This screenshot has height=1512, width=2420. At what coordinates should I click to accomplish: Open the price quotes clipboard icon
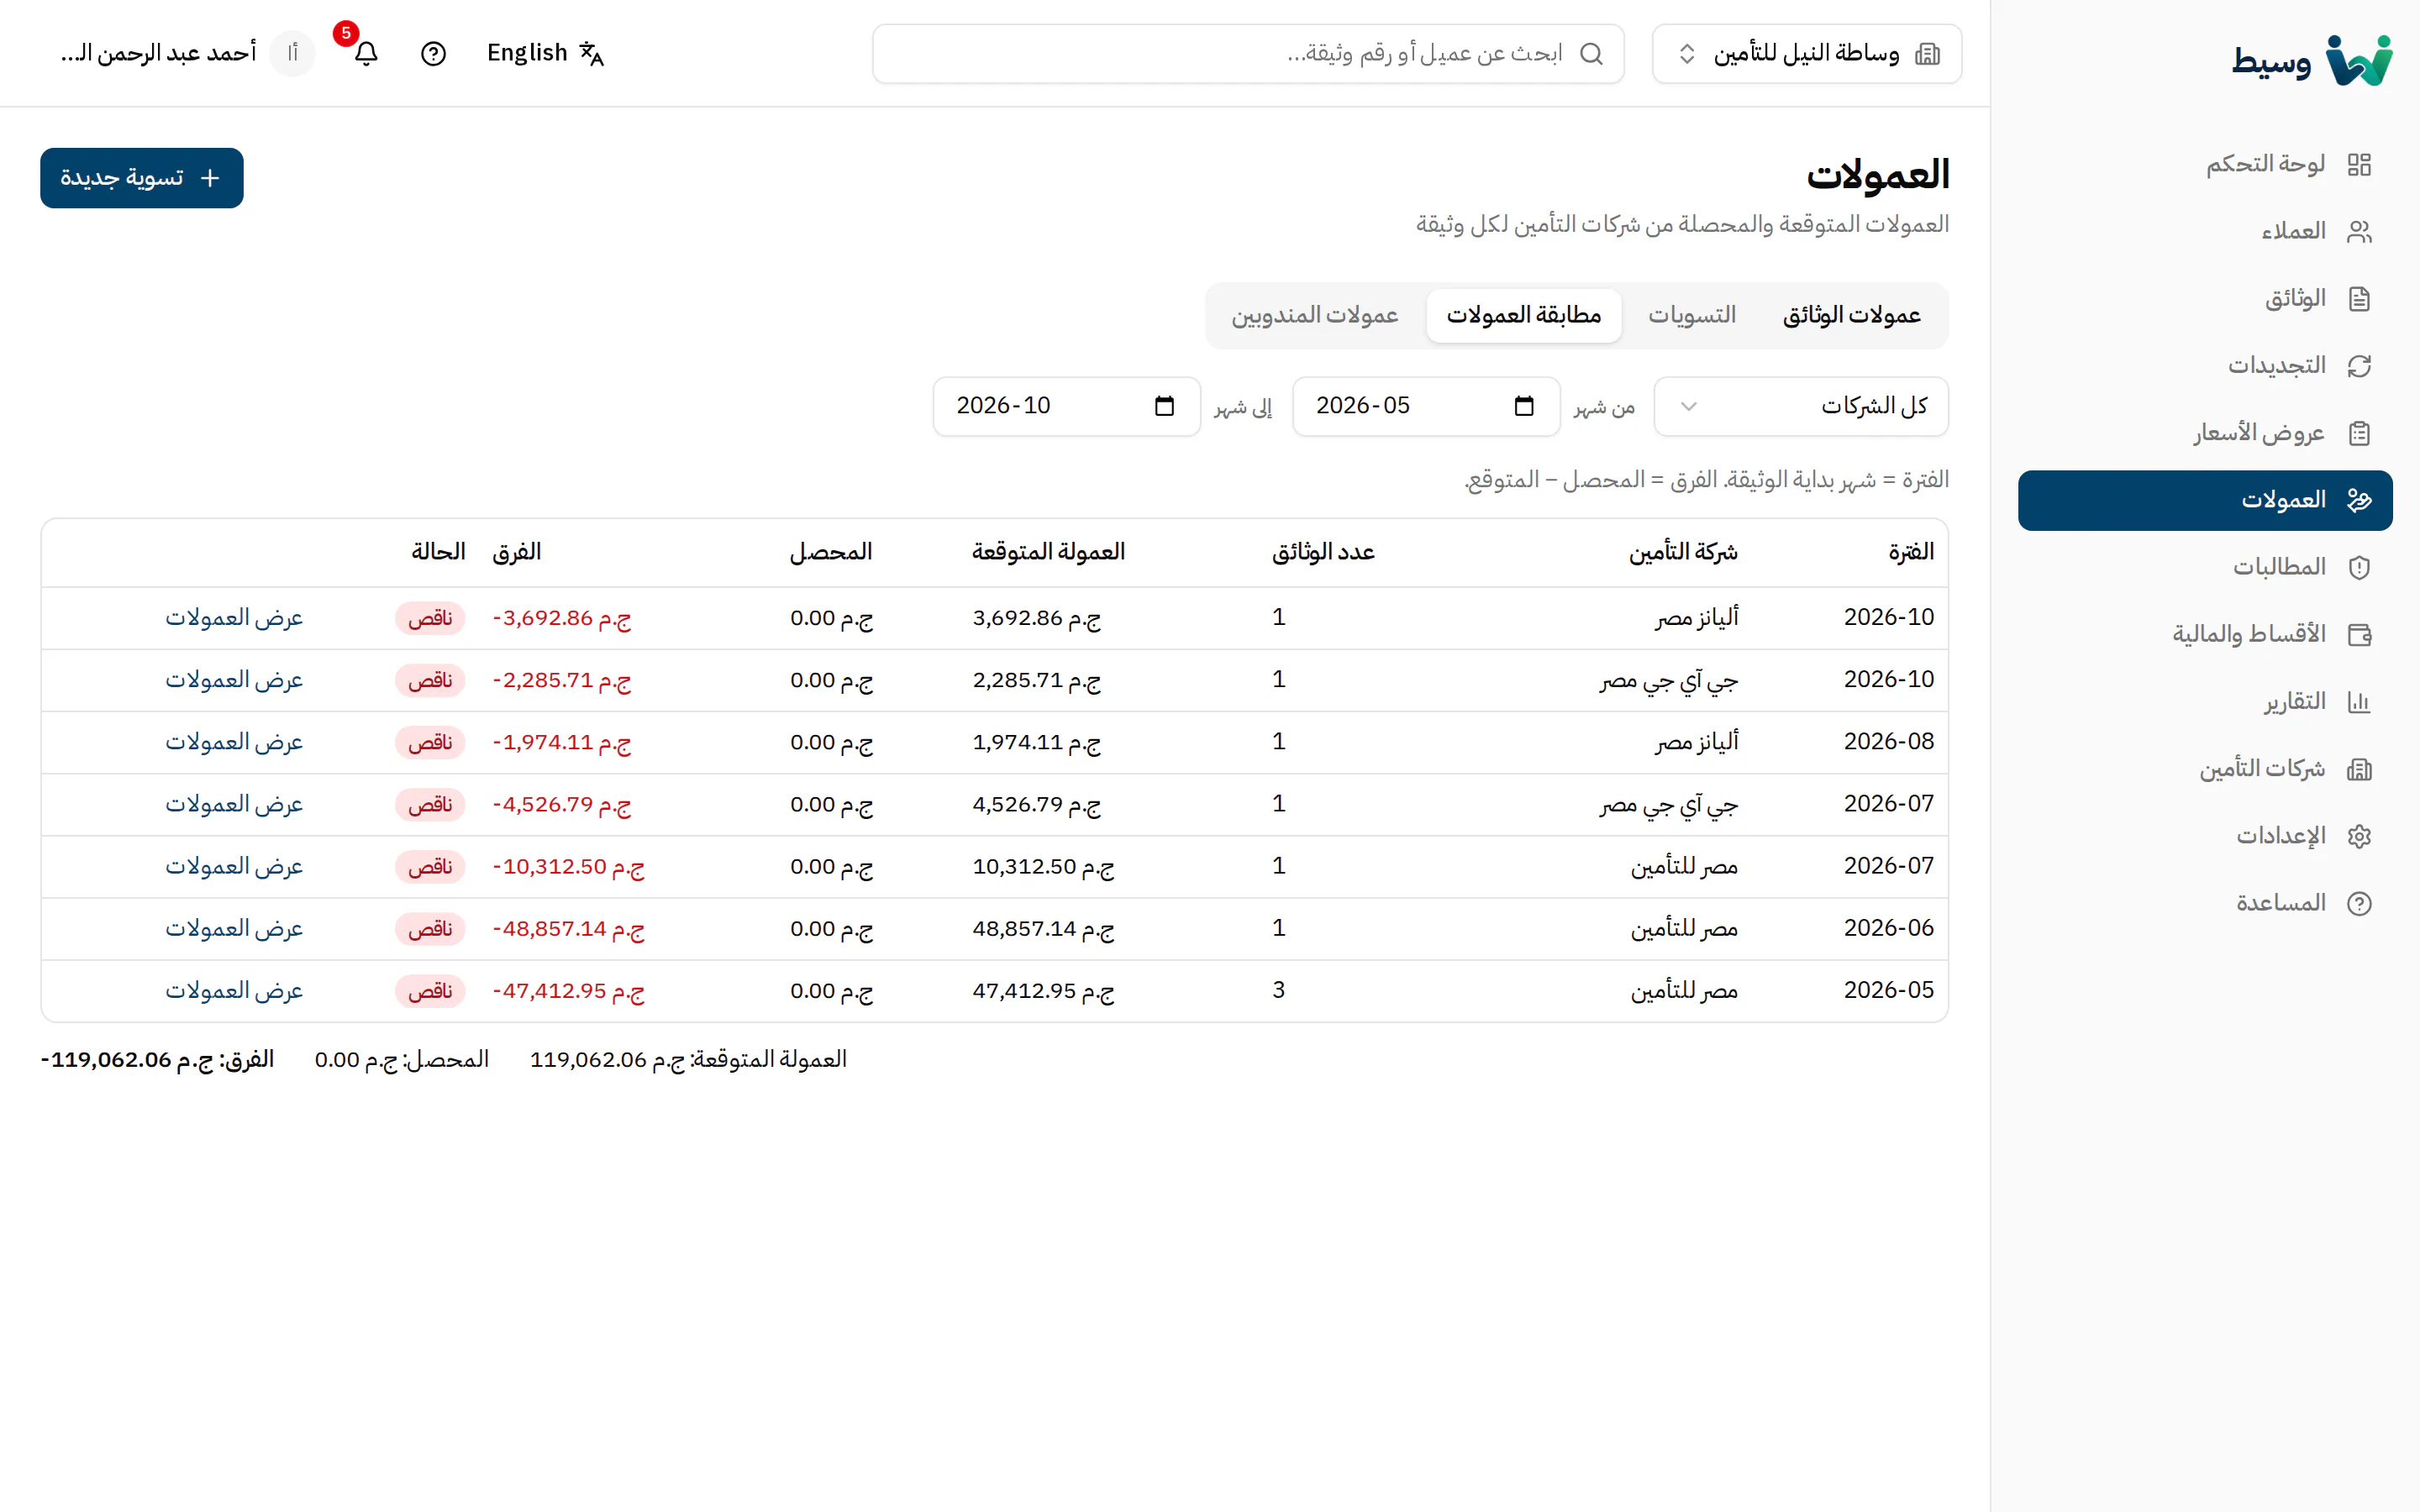coord(2359,433)
